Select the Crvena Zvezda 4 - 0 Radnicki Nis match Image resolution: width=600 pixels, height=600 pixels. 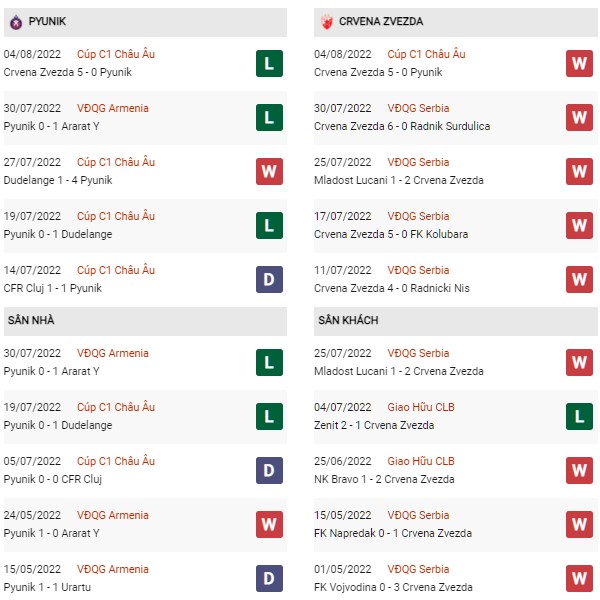tap(392, 288)
